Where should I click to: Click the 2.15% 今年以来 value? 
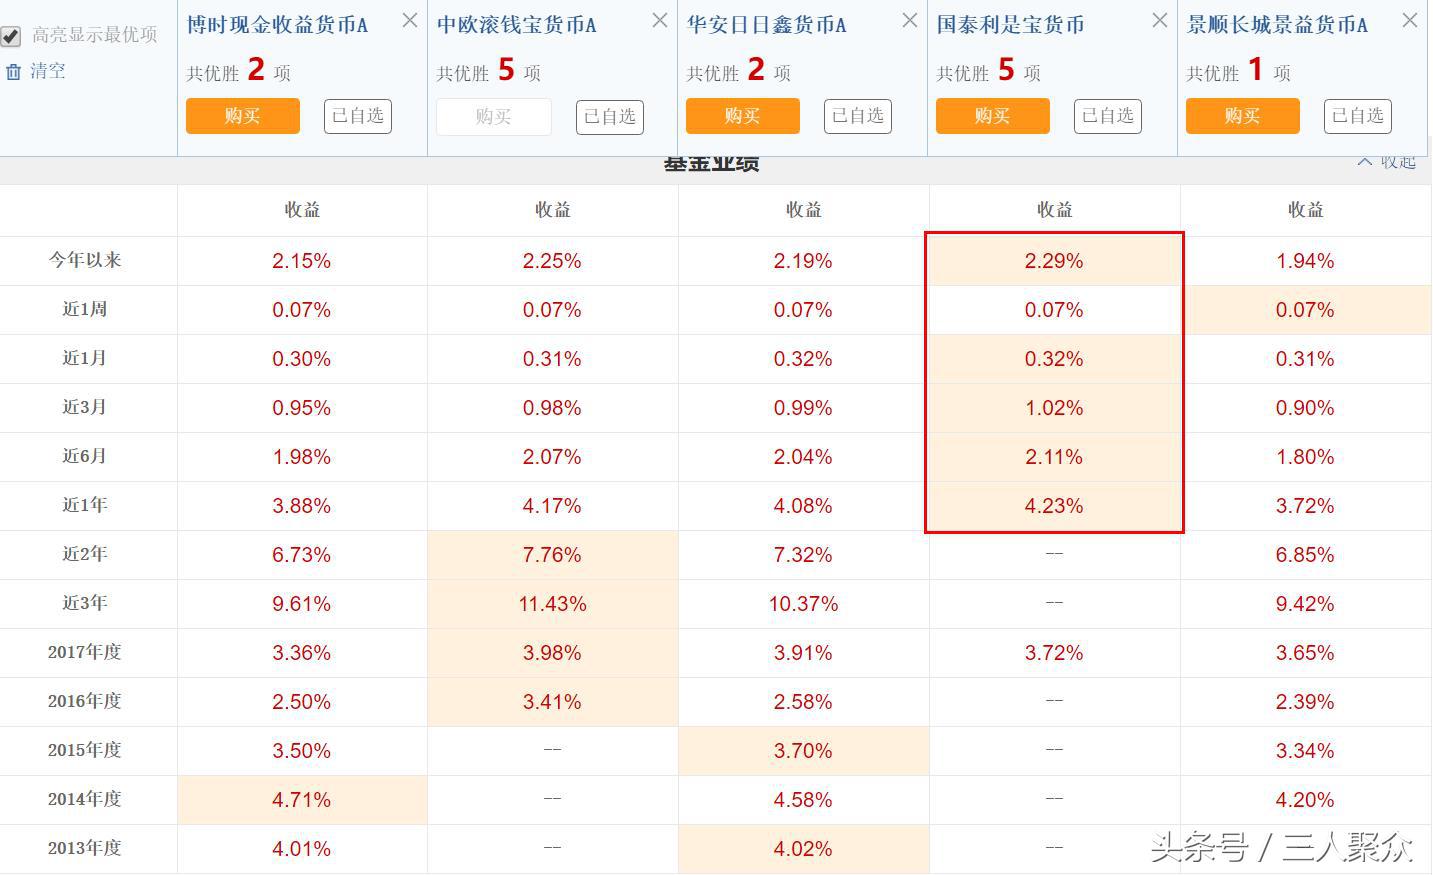coord(302,261)
